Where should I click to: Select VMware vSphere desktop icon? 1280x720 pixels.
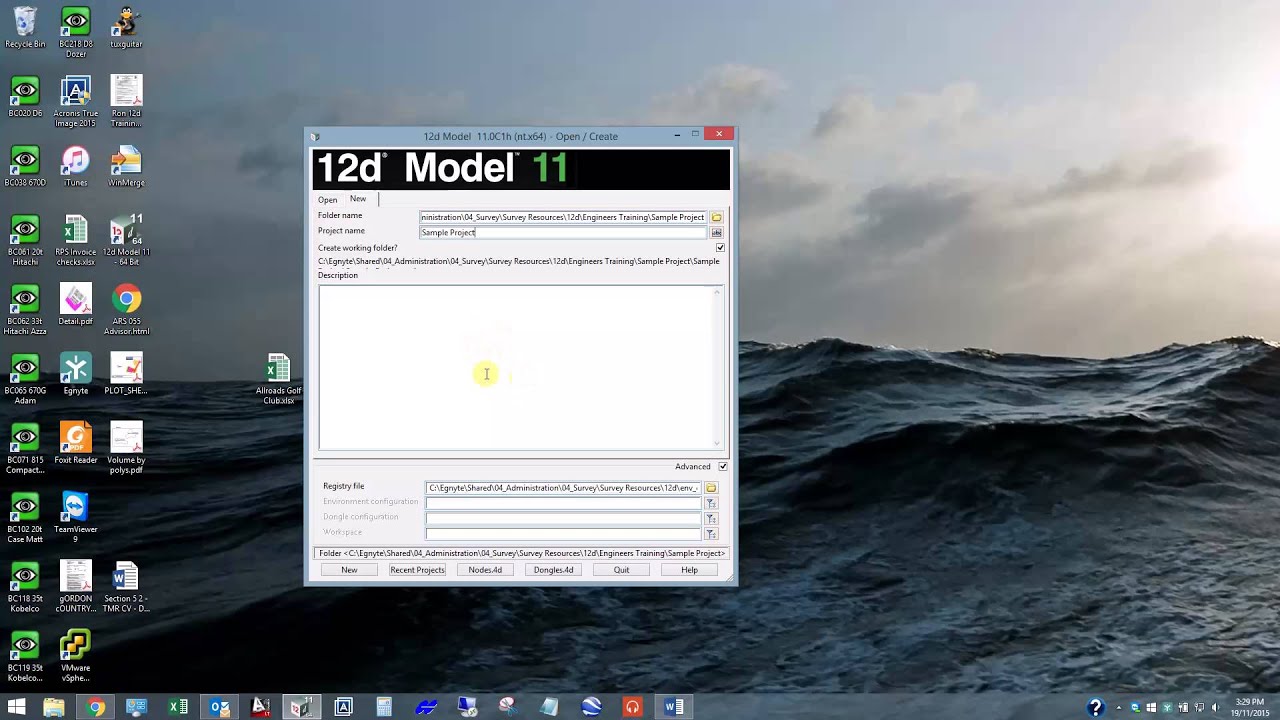pos(76,656)
